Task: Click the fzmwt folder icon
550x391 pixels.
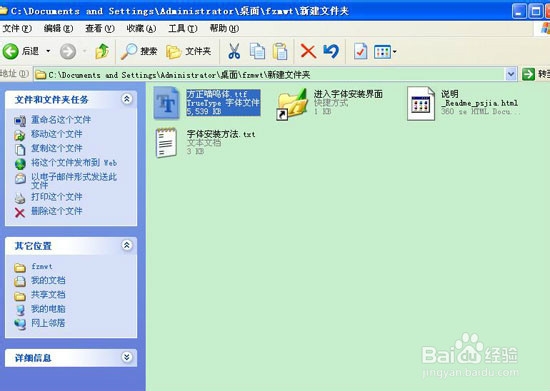Action: [20, 268]
